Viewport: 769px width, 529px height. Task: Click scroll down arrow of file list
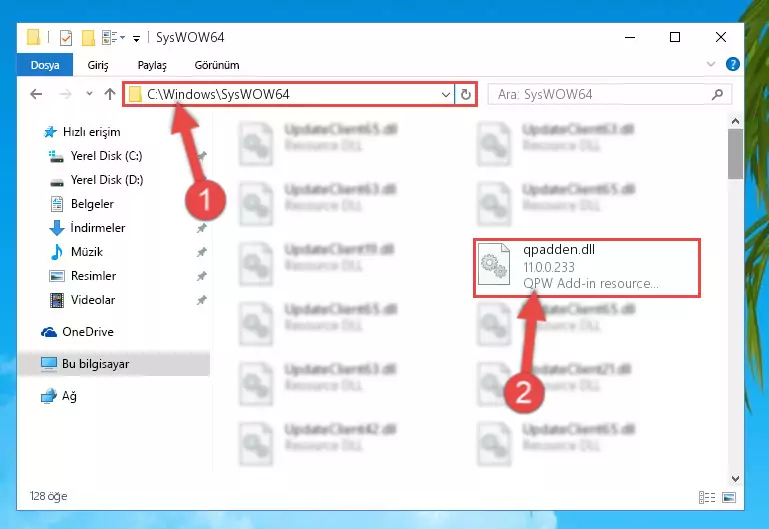[x=735, y=479]
